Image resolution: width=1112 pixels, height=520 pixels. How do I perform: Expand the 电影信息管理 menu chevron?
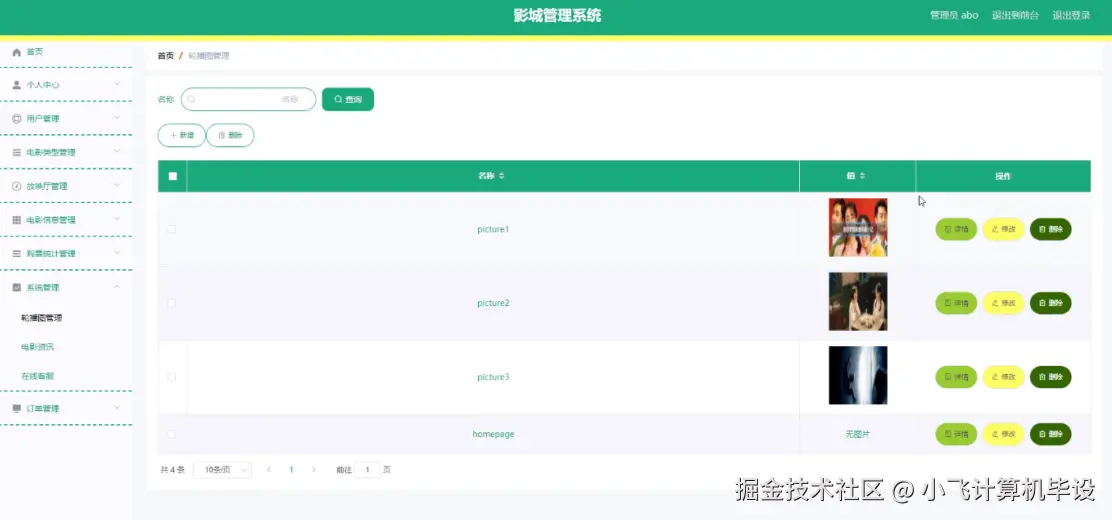pos(117,219)
